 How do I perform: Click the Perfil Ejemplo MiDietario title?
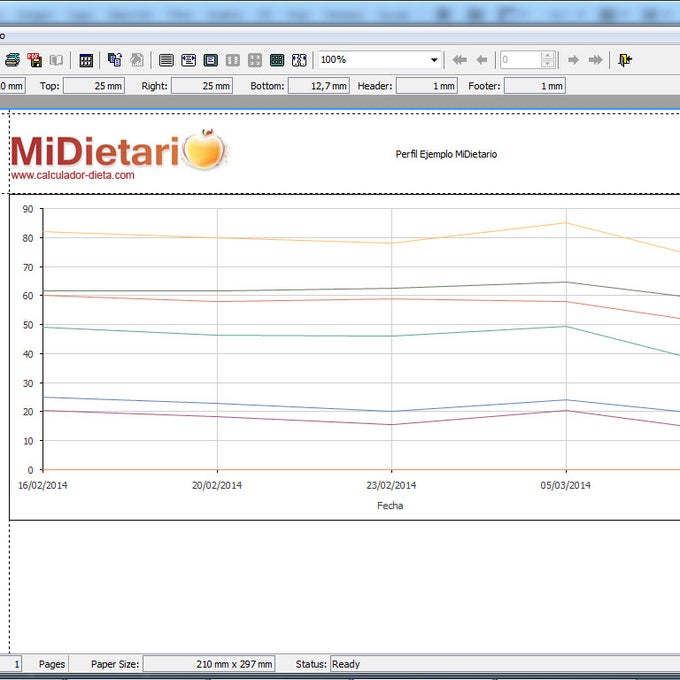coord(446,154)
